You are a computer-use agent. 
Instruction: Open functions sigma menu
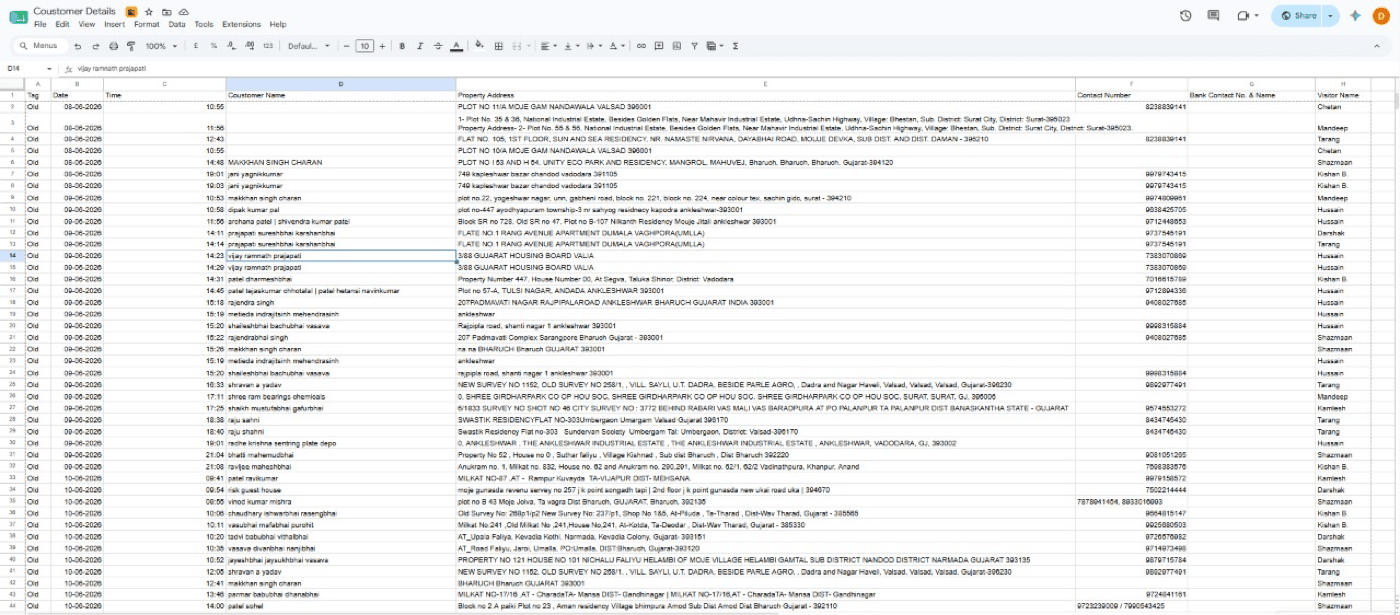coord(736,46)
